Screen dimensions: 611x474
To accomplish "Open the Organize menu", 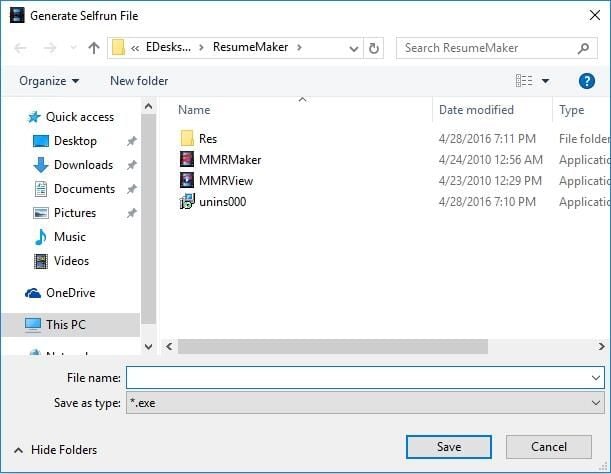I will pyautogui.click(x=49, y=81).
